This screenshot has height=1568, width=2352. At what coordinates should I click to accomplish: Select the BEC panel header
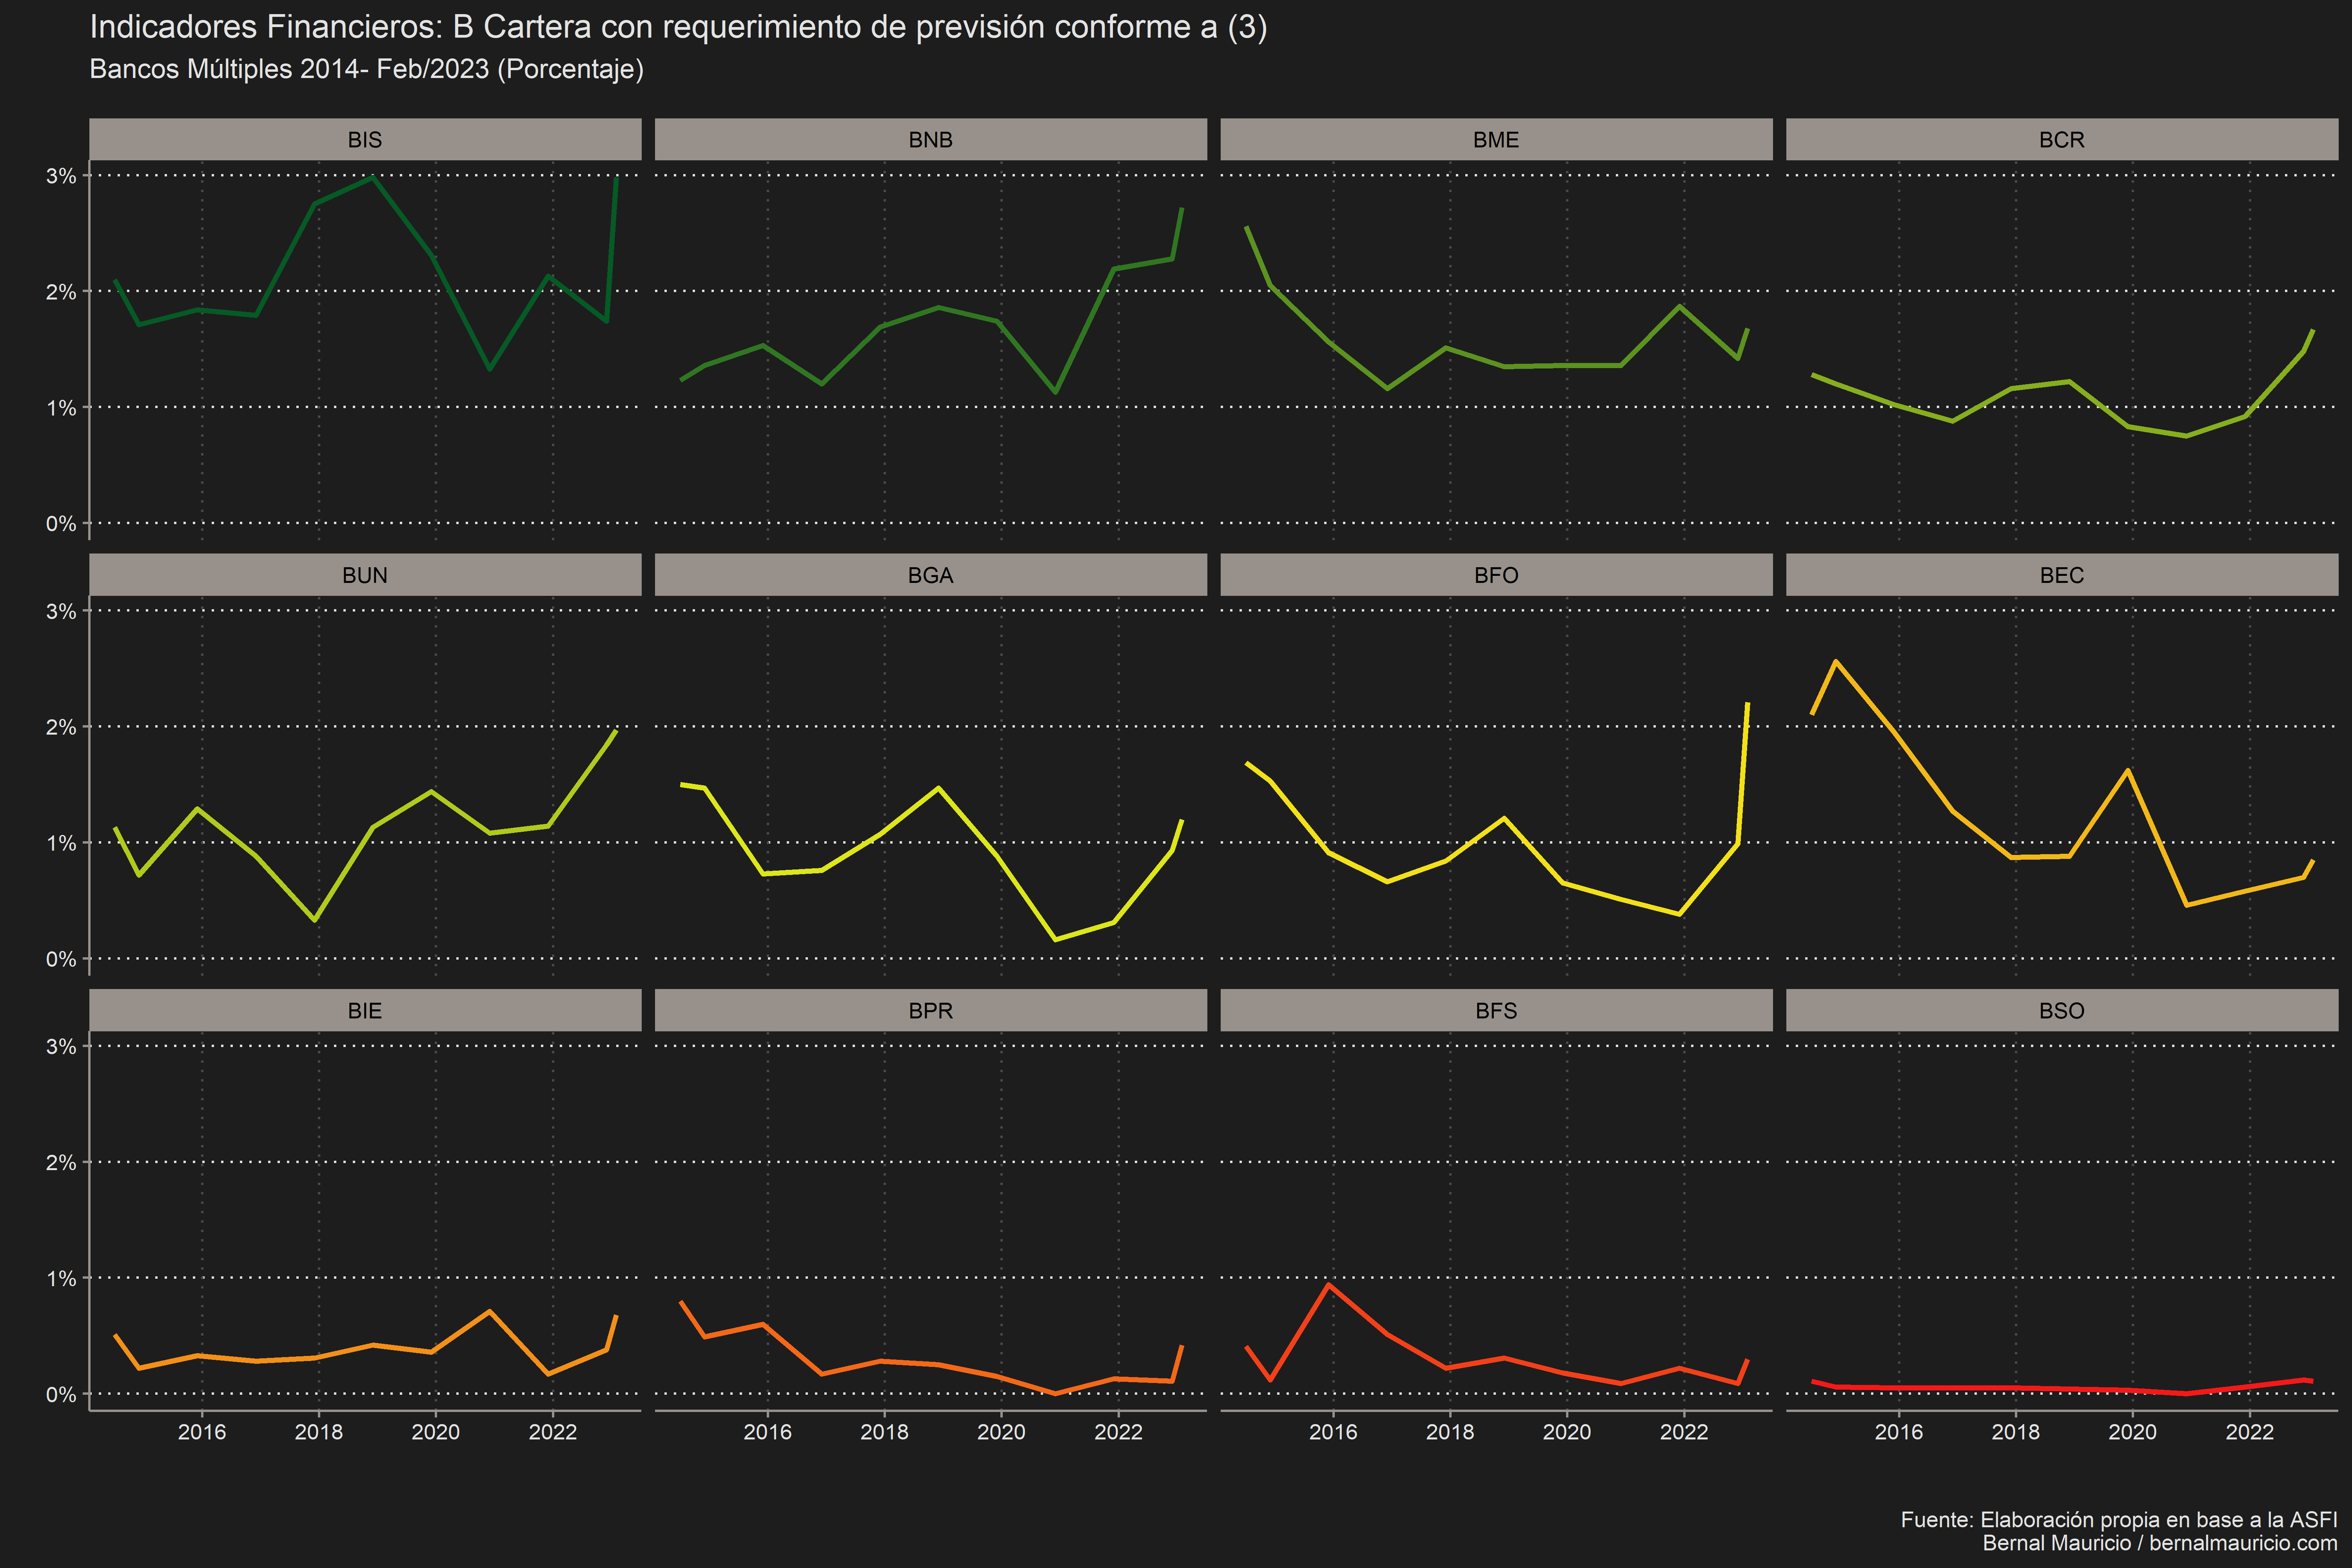coord(2062,575)
